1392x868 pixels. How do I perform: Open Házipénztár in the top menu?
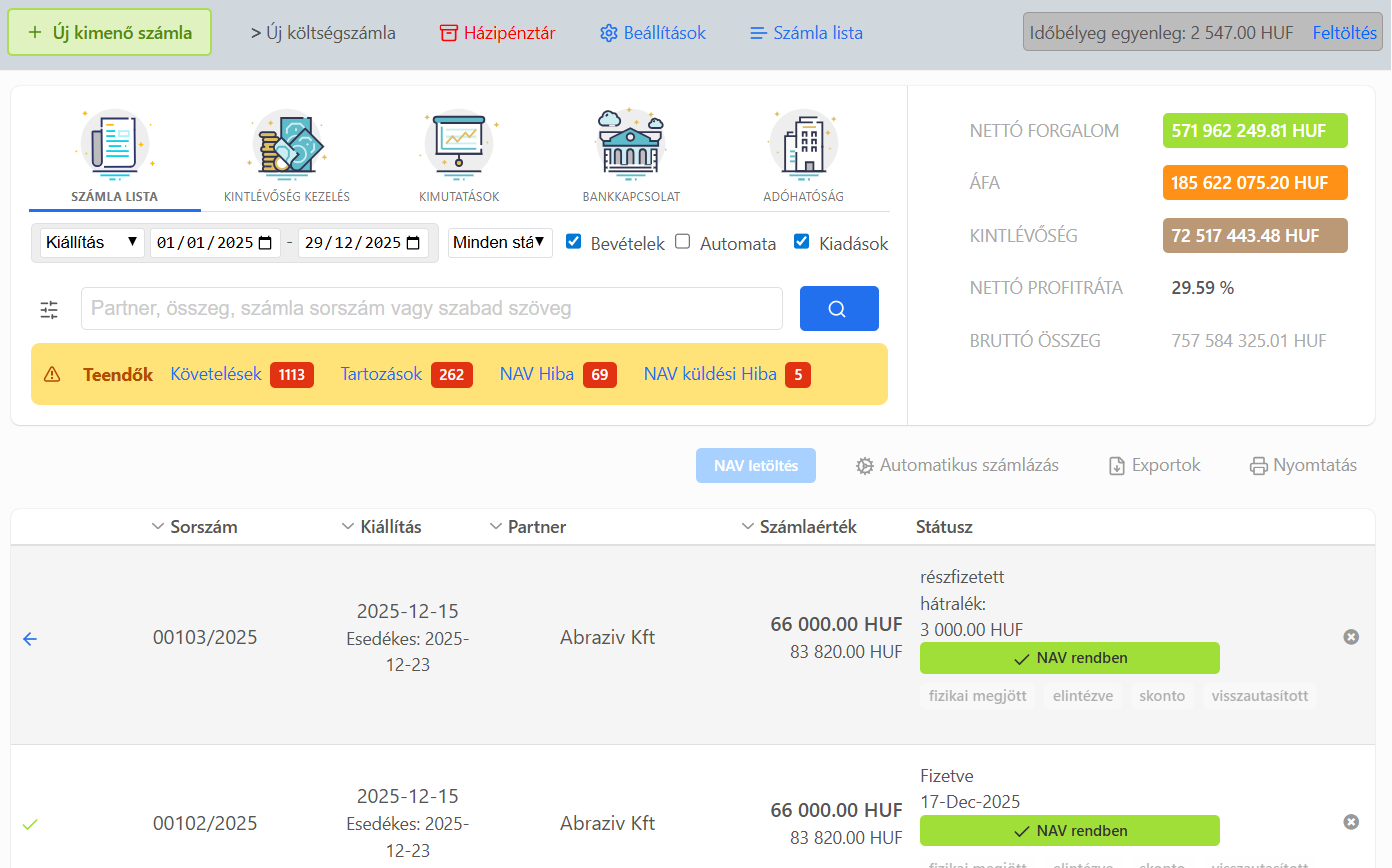pyautogui.click(x=497, y=33)
